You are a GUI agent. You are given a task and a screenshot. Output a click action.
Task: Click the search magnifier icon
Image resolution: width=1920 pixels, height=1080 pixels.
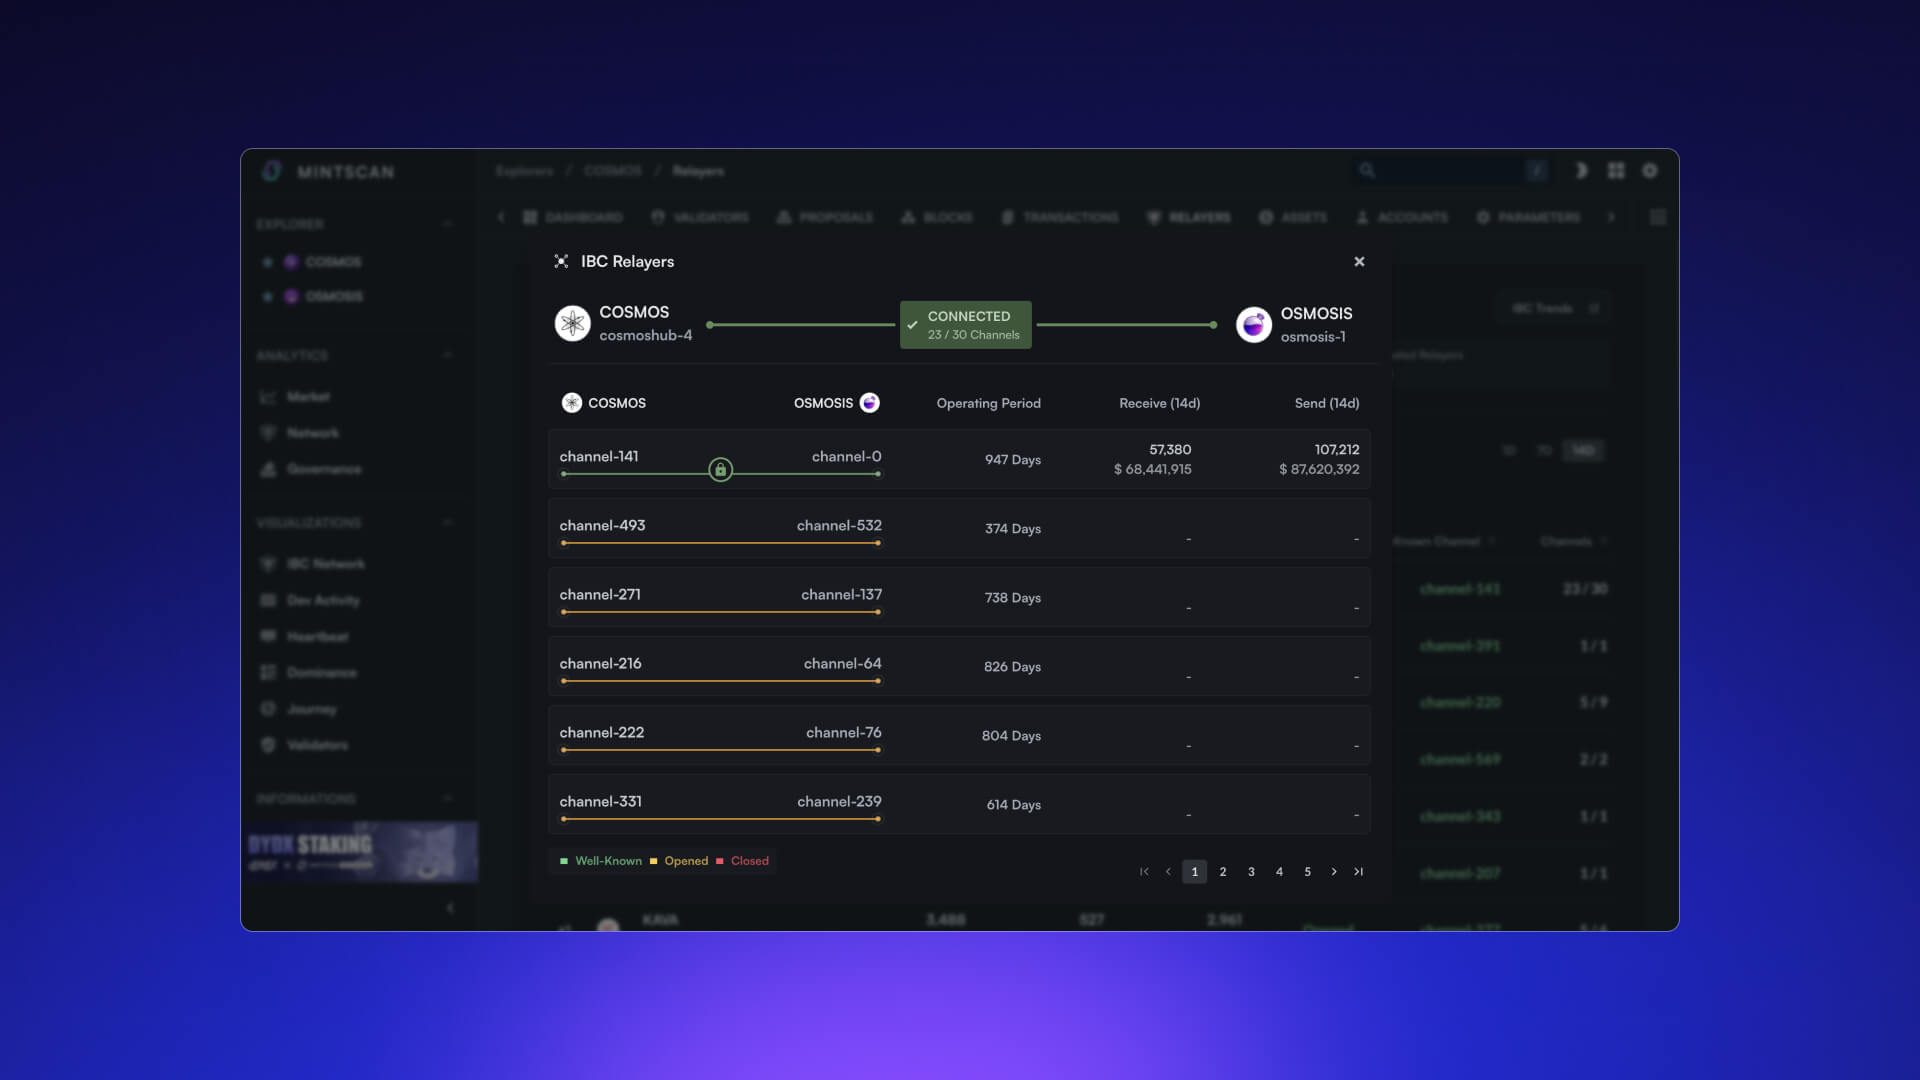pyautogui.click(x=1367, y=171)
